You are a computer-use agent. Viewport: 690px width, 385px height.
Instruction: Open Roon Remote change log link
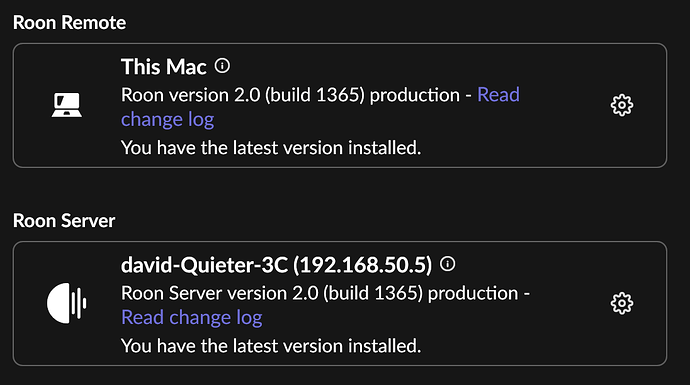167,120
